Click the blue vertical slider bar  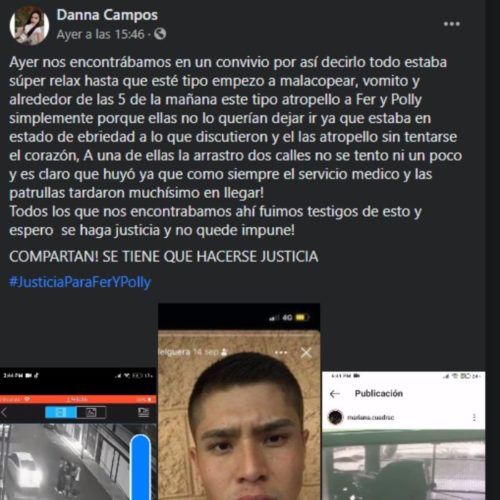click(x=140, y=467)
